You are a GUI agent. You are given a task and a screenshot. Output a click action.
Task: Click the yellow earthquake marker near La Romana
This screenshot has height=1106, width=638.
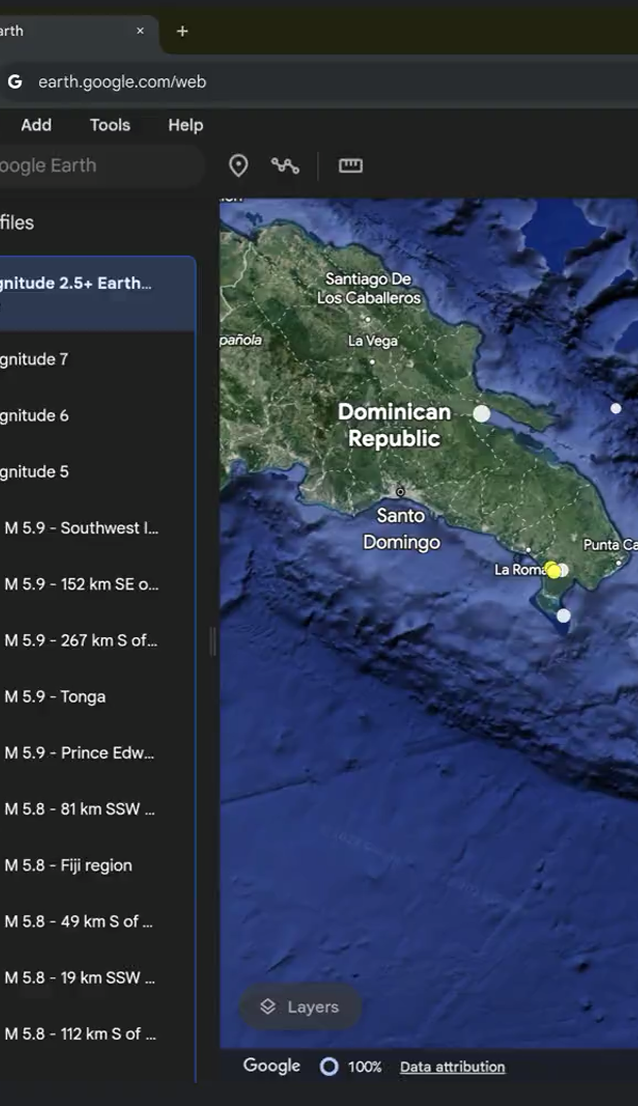[553, 571]
